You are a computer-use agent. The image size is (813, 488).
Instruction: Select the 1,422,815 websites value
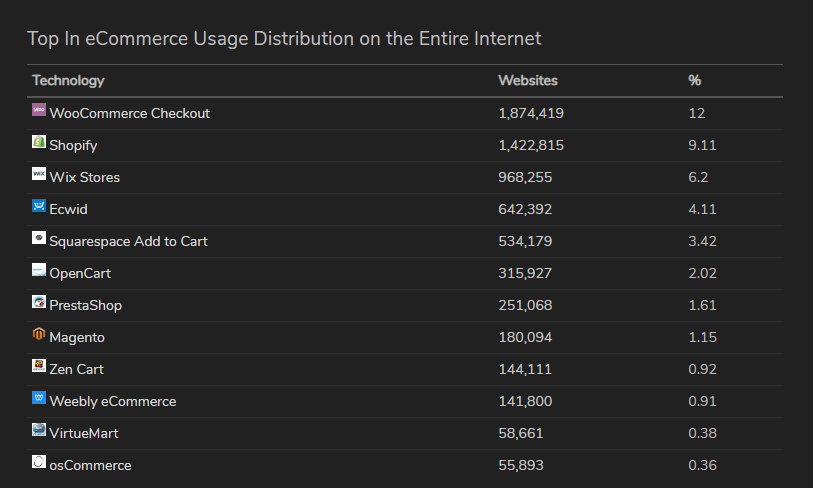531,145
